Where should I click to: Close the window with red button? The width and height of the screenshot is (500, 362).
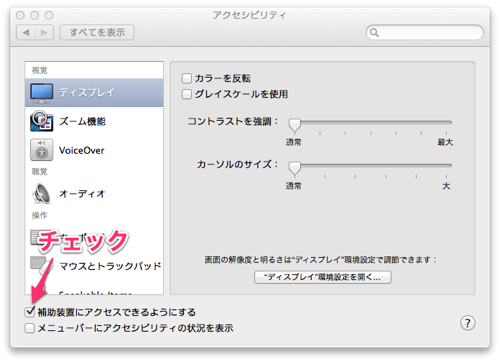pos(21,15)
